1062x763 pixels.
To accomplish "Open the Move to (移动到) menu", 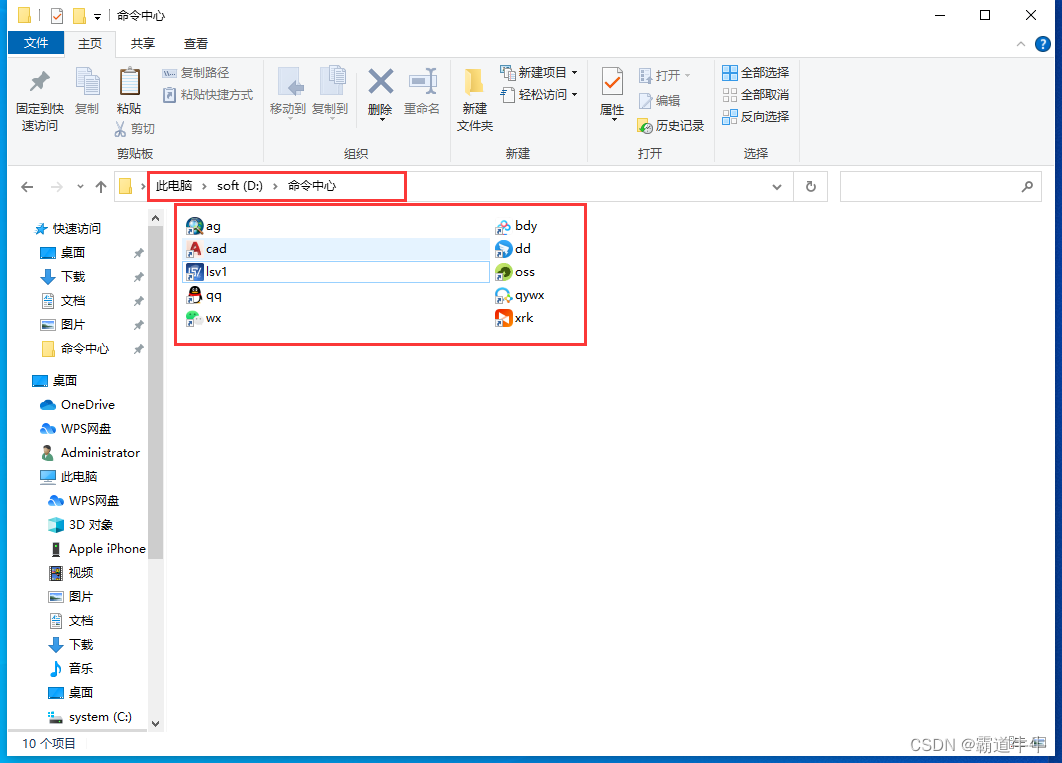I will pyautogui.click(x=288, y=93).
